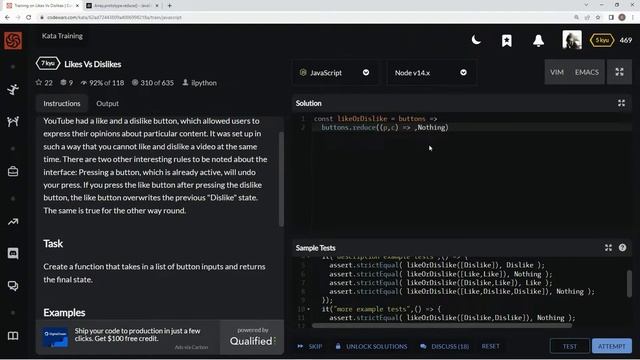Toggle dark mode moon icon

coord(476,40)
